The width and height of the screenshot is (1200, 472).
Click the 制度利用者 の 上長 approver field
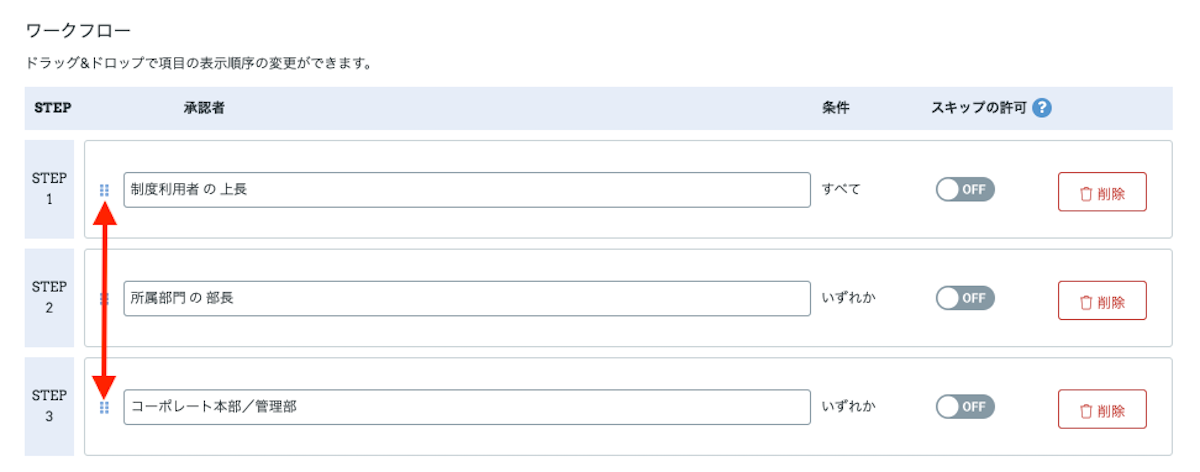(467, 190)
